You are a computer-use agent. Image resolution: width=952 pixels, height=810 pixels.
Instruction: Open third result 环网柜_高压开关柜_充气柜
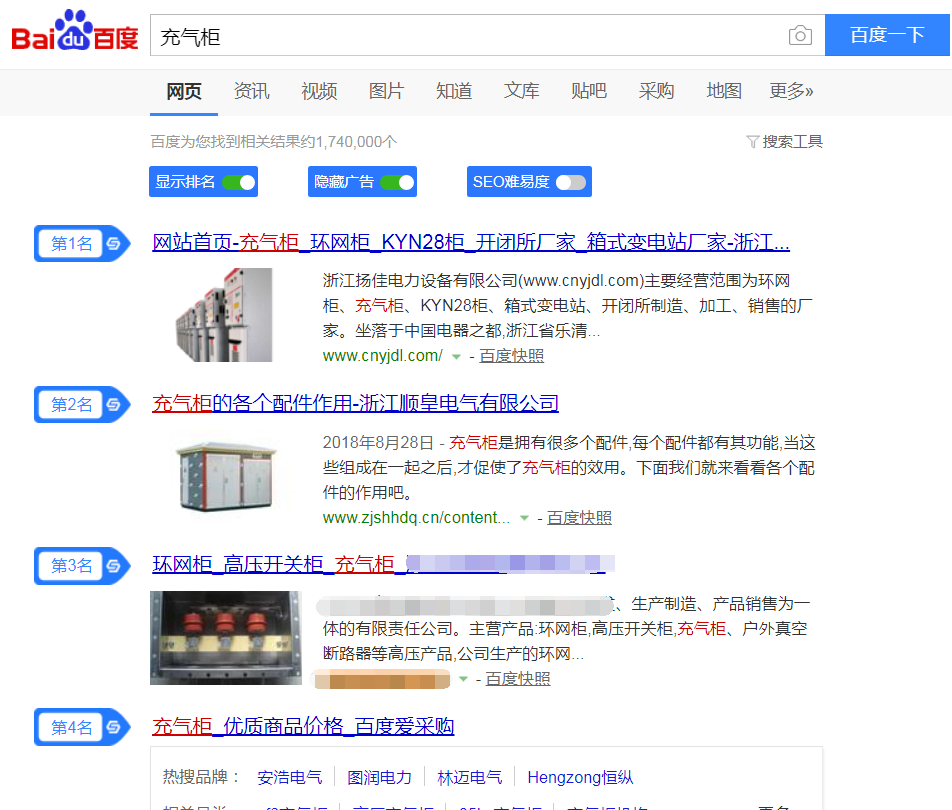(383, 564)
